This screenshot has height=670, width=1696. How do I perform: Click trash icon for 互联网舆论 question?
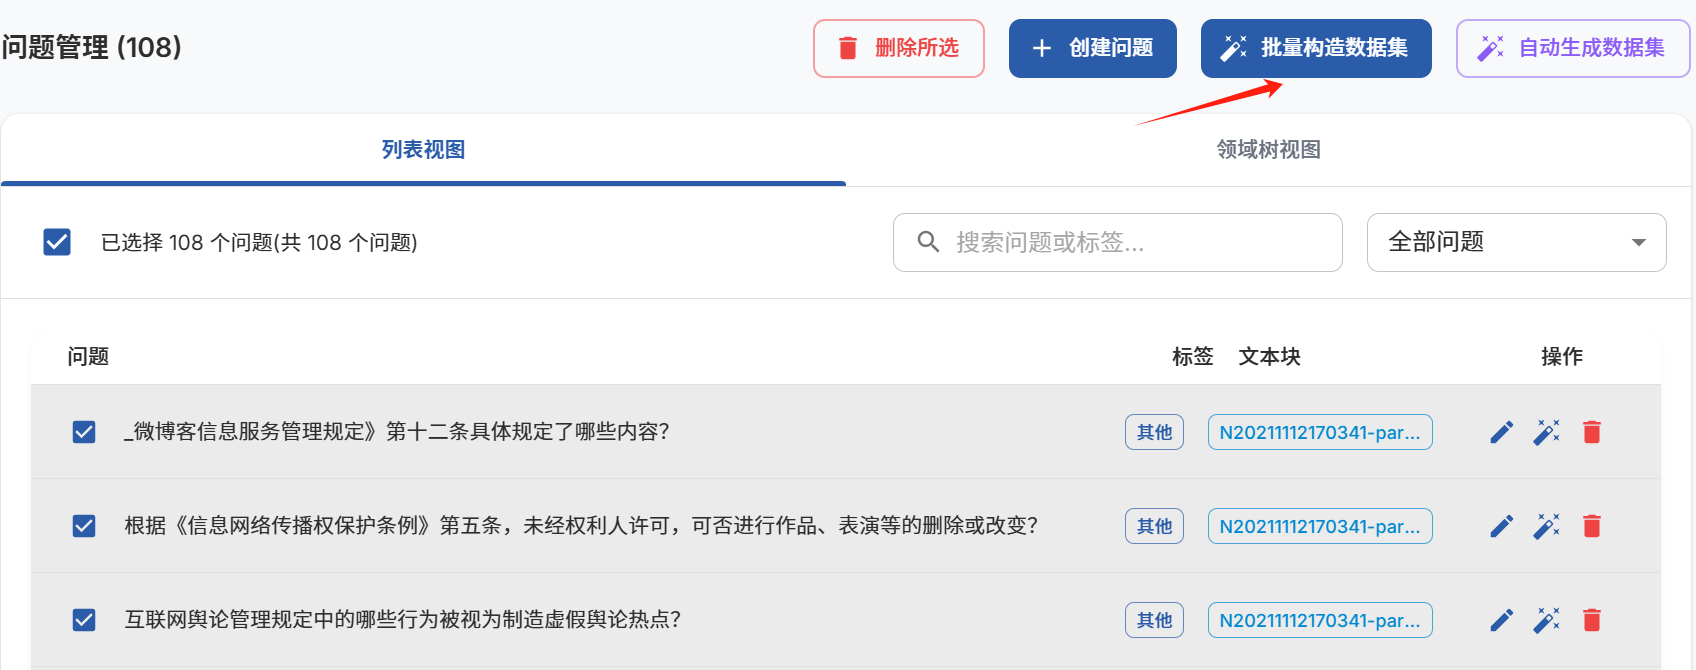pos(1592,620)
